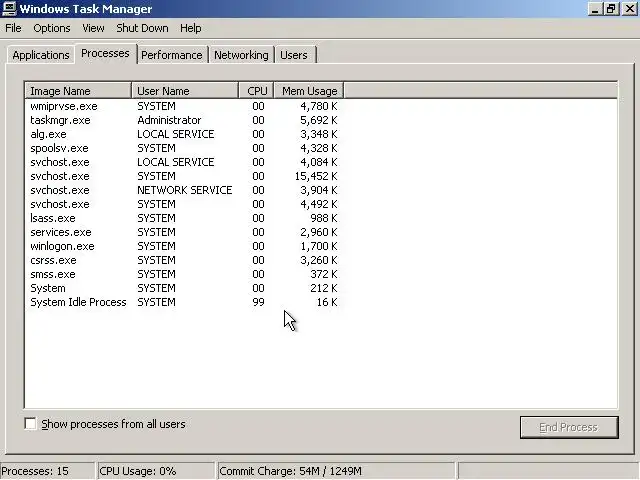The width and height of the screenshot is (640, 480).
Task: Open the File menu
Action: 13,28
